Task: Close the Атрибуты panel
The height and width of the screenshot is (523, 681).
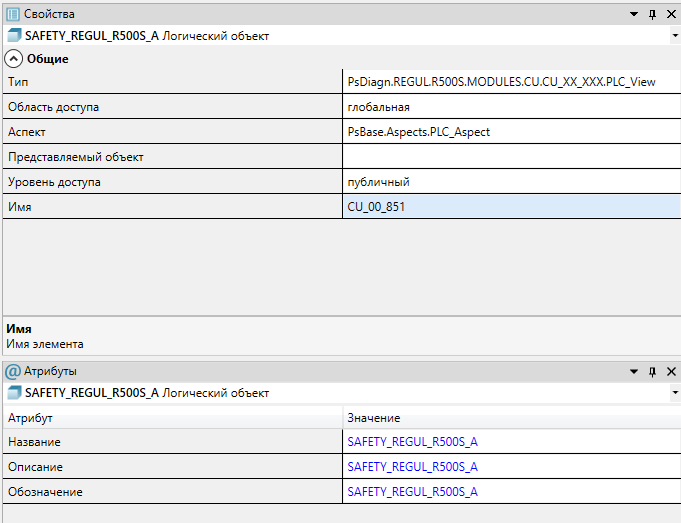Action: [x=671, y=371]
